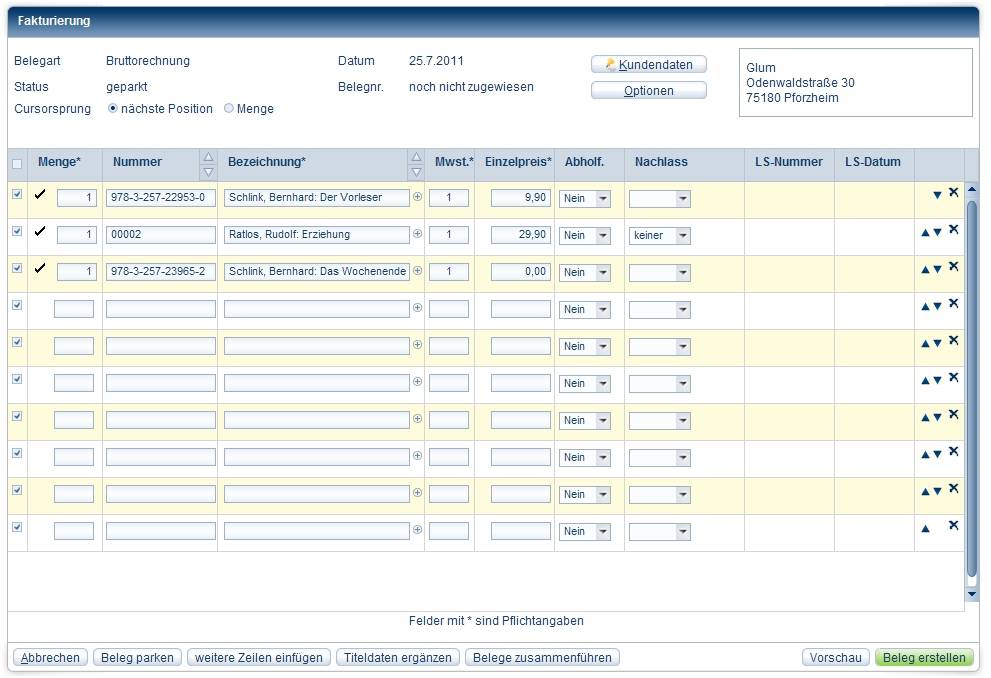Click the Optionen button
This screenshot has height=678, width=991.
648,91
